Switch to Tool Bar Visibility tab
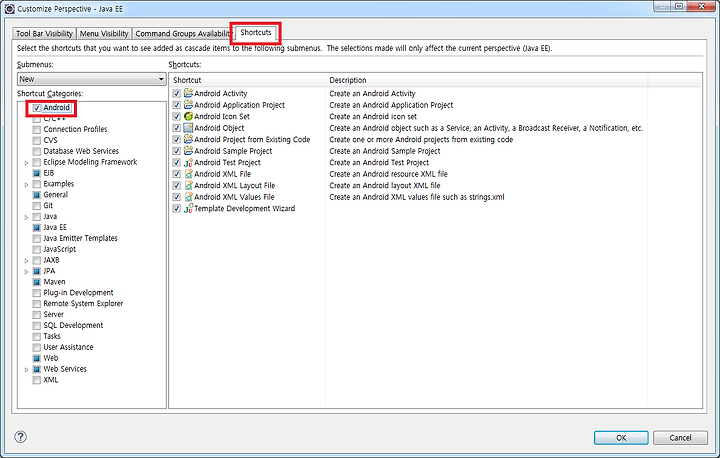The height and width of the screenshot is (458, 720). tap(45, 34)
